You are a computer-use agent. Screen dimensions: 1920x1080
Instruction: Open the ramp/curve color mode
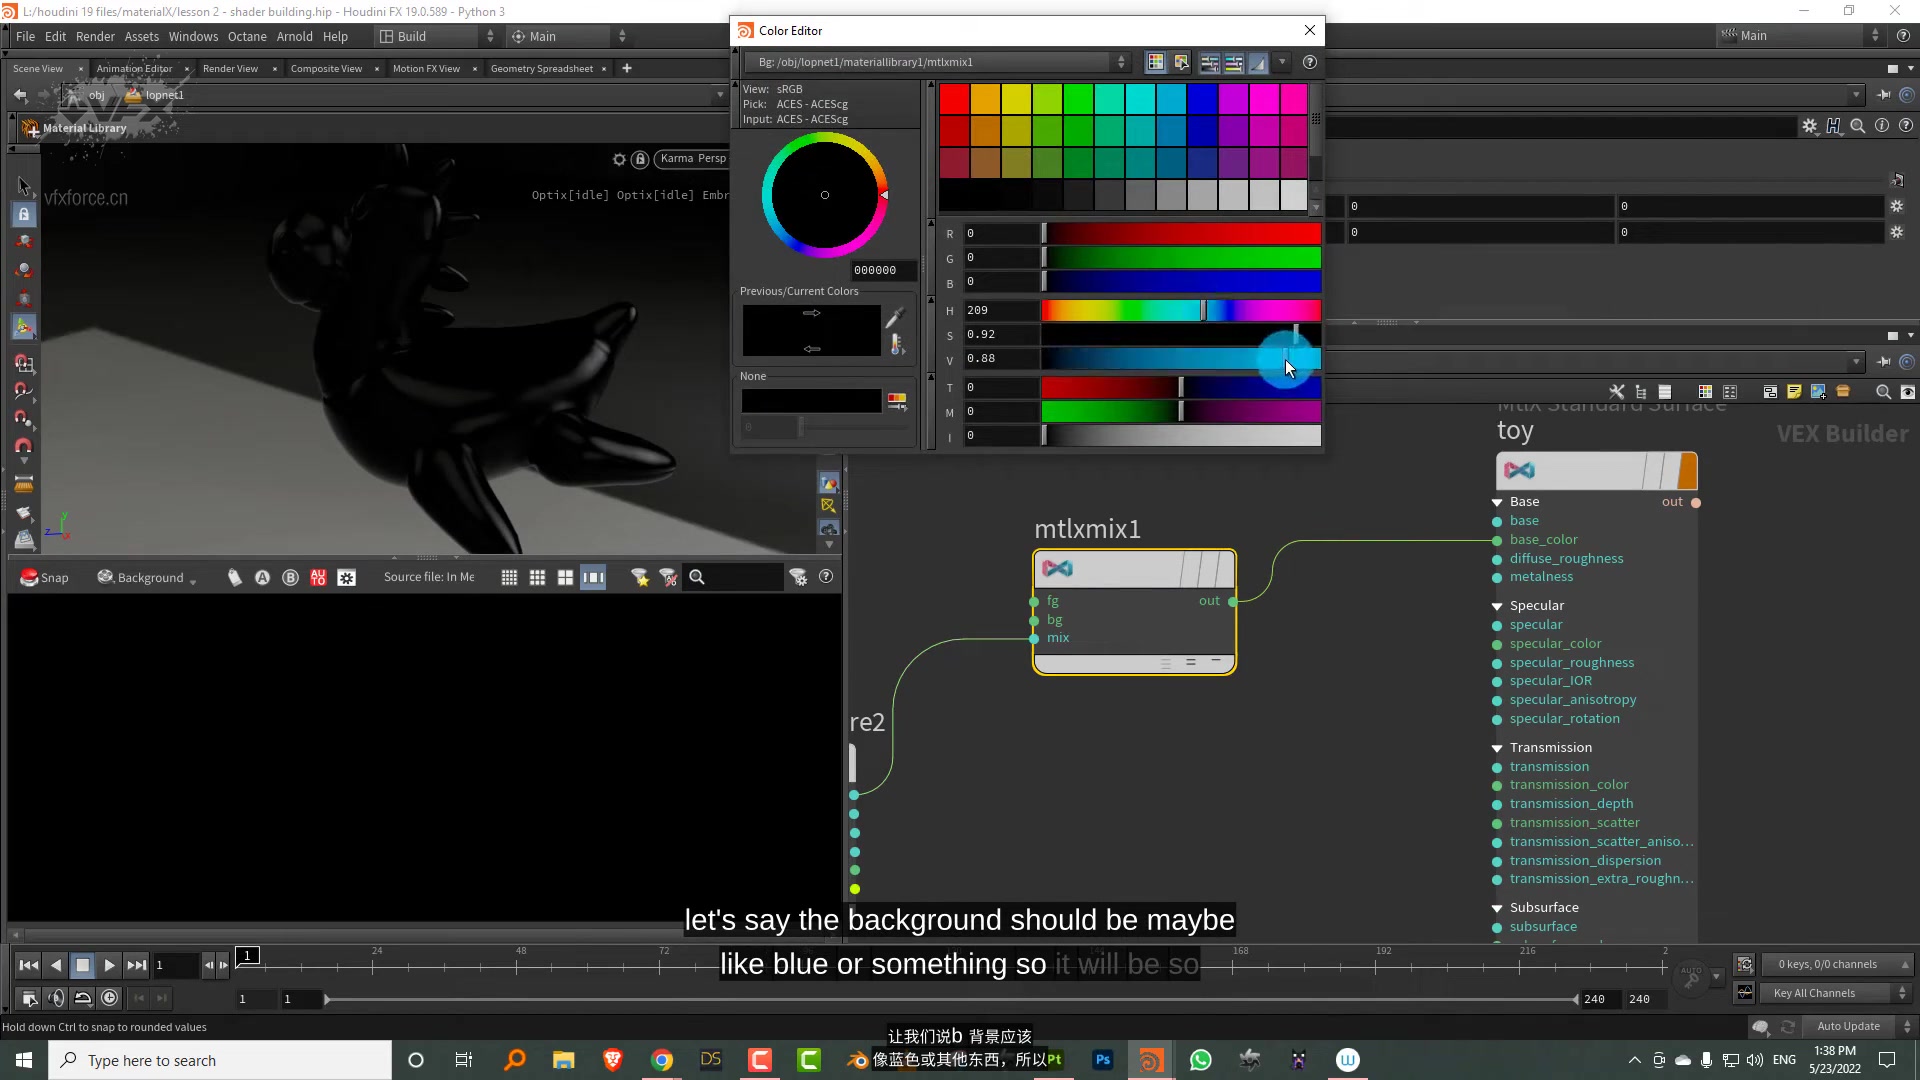click(x=1258, y=62)
